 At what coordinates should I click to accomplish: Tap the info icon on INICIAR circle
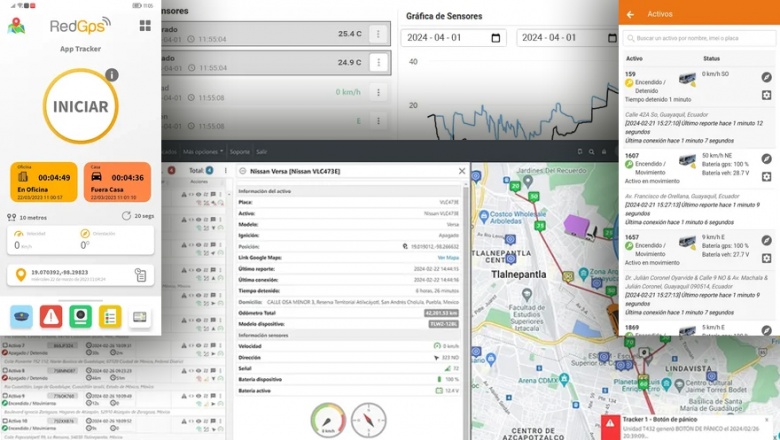112,75
